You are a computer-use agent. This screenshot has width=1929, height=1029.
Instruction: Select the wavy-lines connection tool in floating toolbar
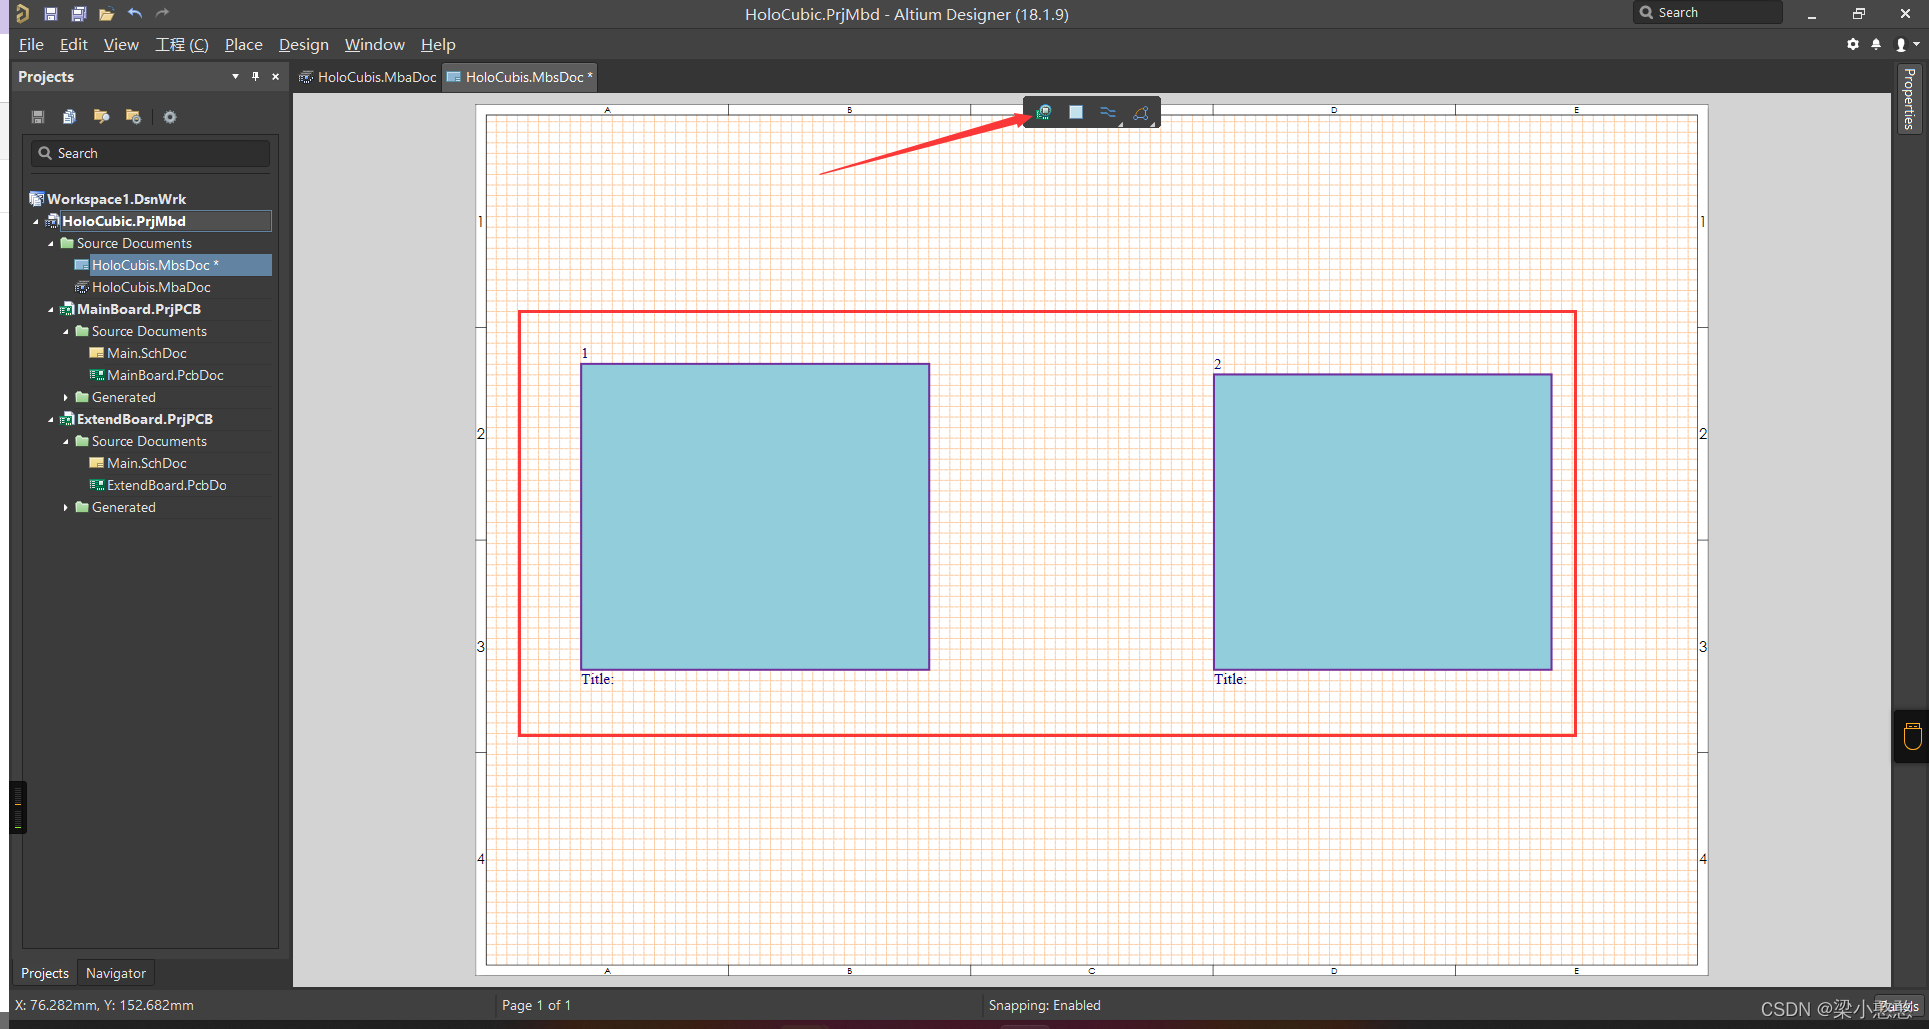point(1108,112)
